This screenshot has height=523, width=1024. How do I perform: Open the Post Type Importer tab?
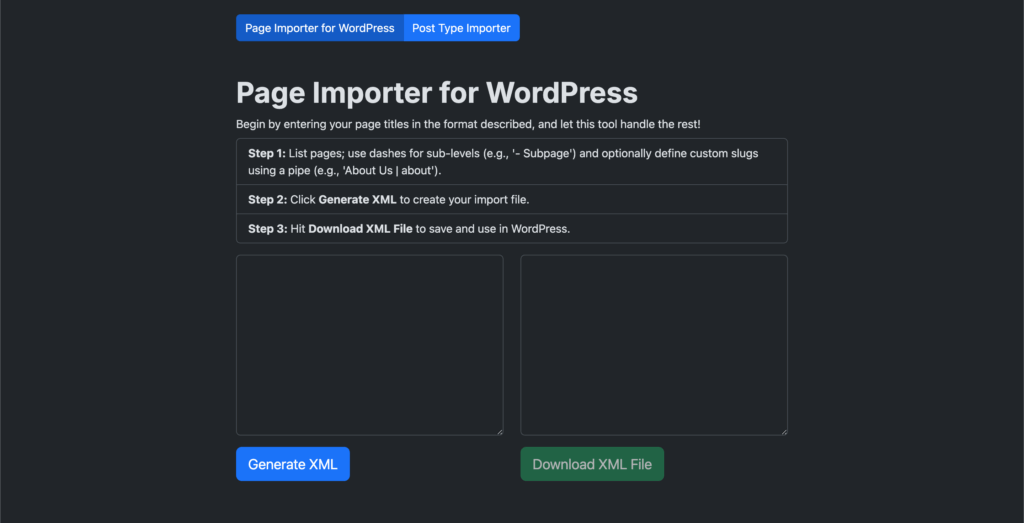tap(462, 28)
